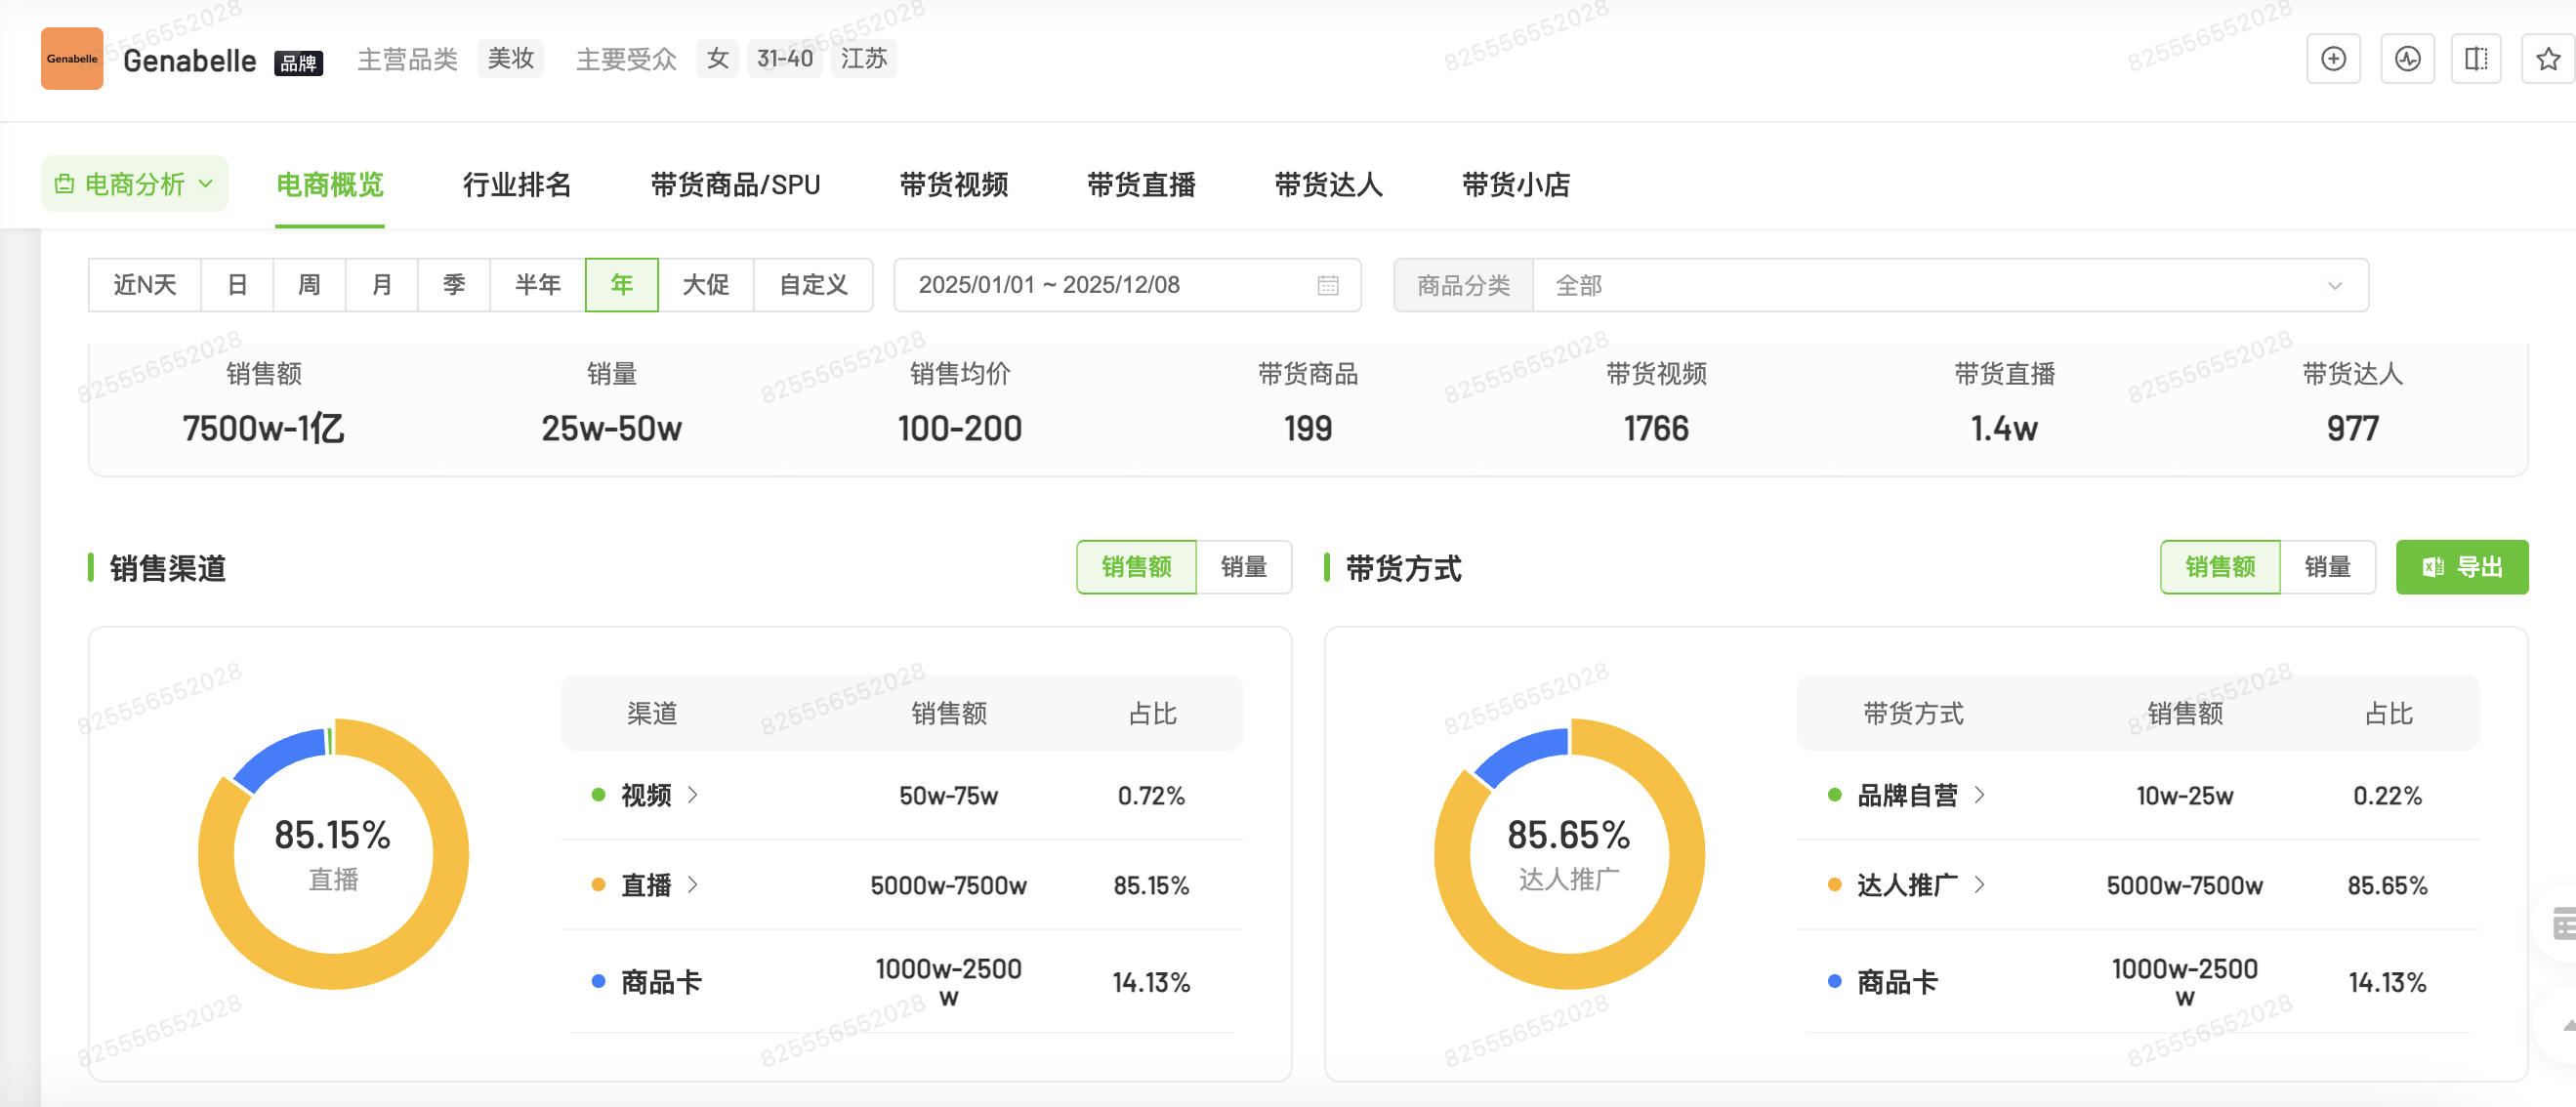
Task: Click the Genabelle brand logo
Action: pos(71,58)
